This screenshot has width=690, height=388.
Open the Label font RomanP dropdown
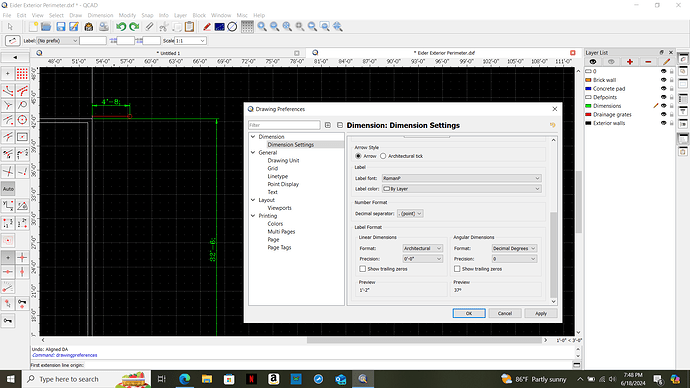461,178
